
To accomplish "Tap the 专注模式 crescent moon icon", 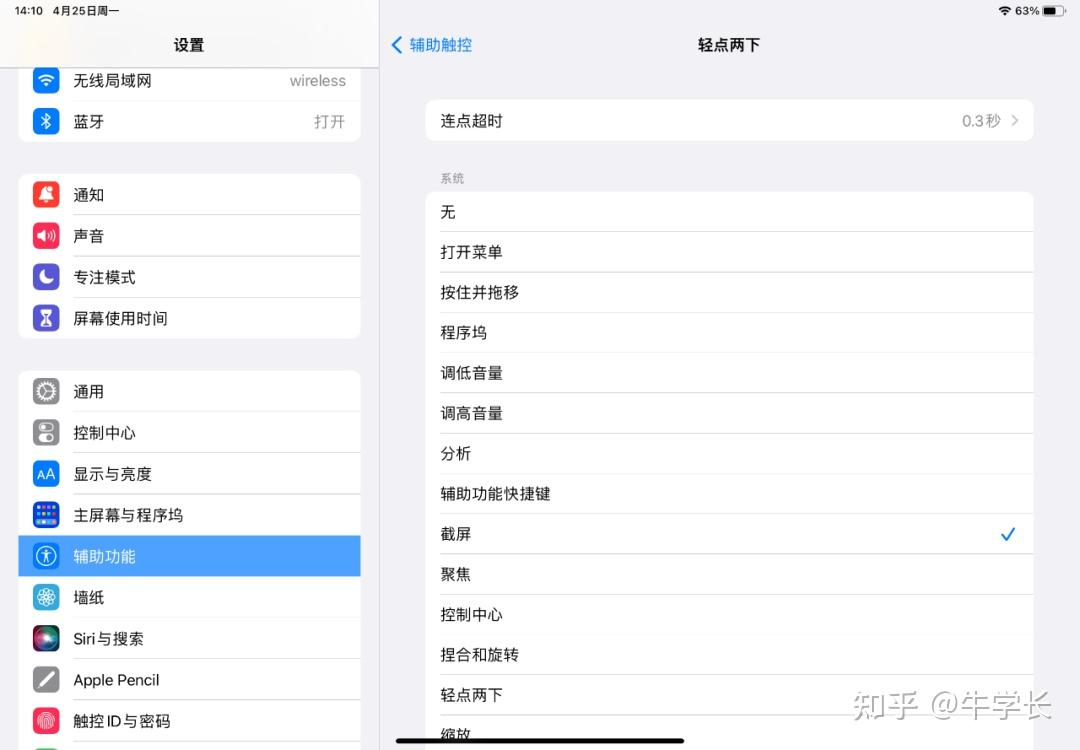I will (x=45, y=277).
